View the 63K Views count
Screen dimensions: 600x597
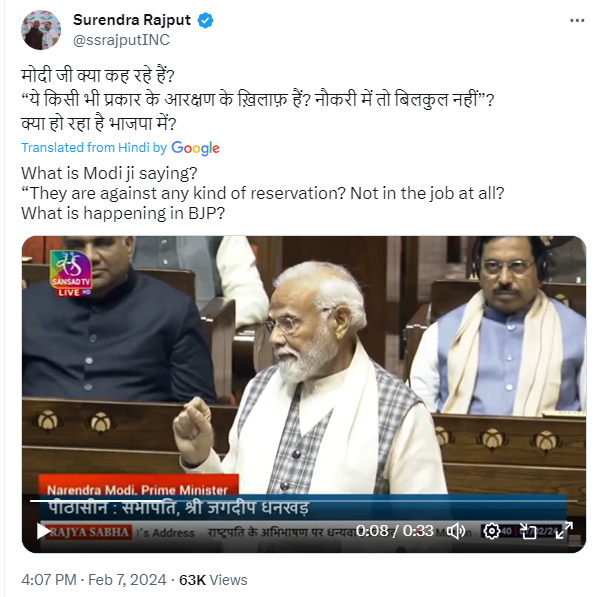213,580
